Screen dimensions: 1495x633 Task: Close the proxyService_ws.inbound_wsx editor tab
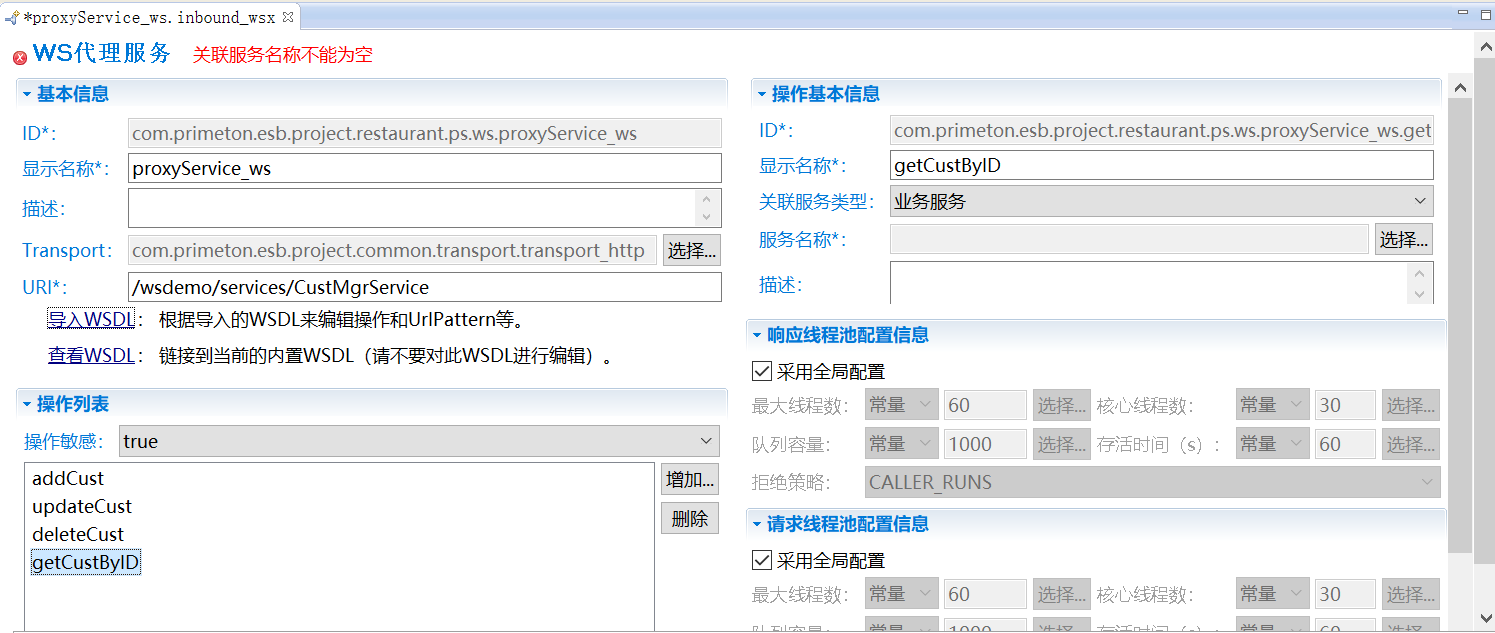[288, 17]
